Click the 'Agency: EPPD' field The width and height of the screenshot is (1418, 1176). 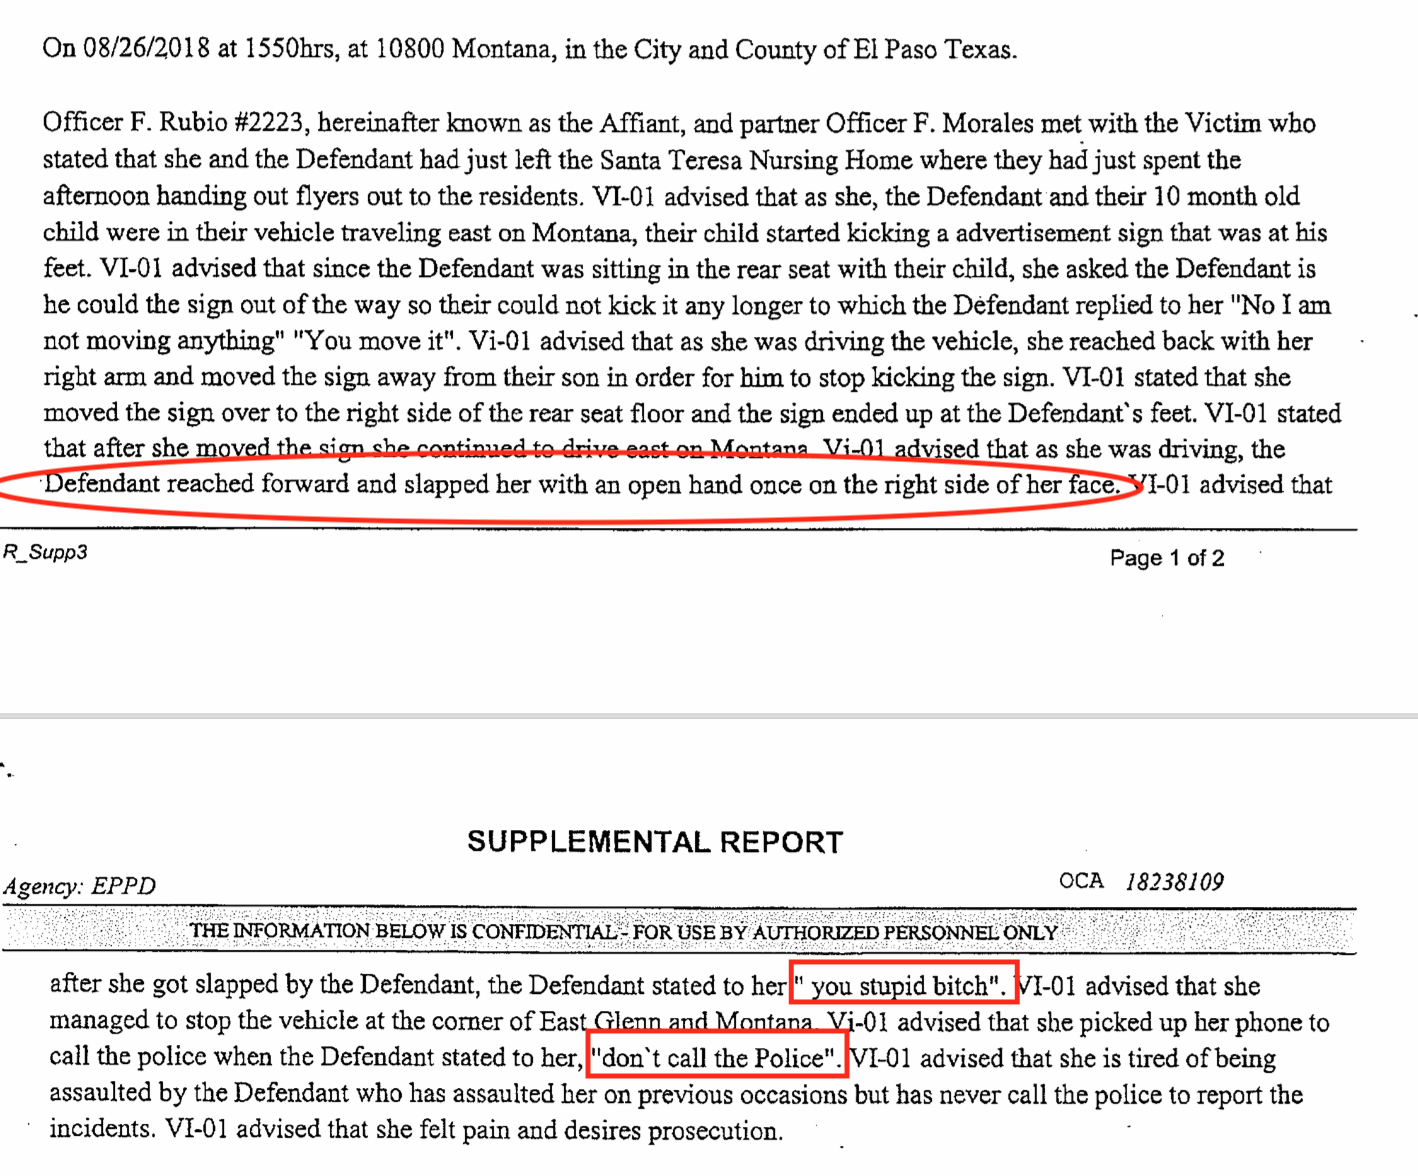tap(80, 886)
